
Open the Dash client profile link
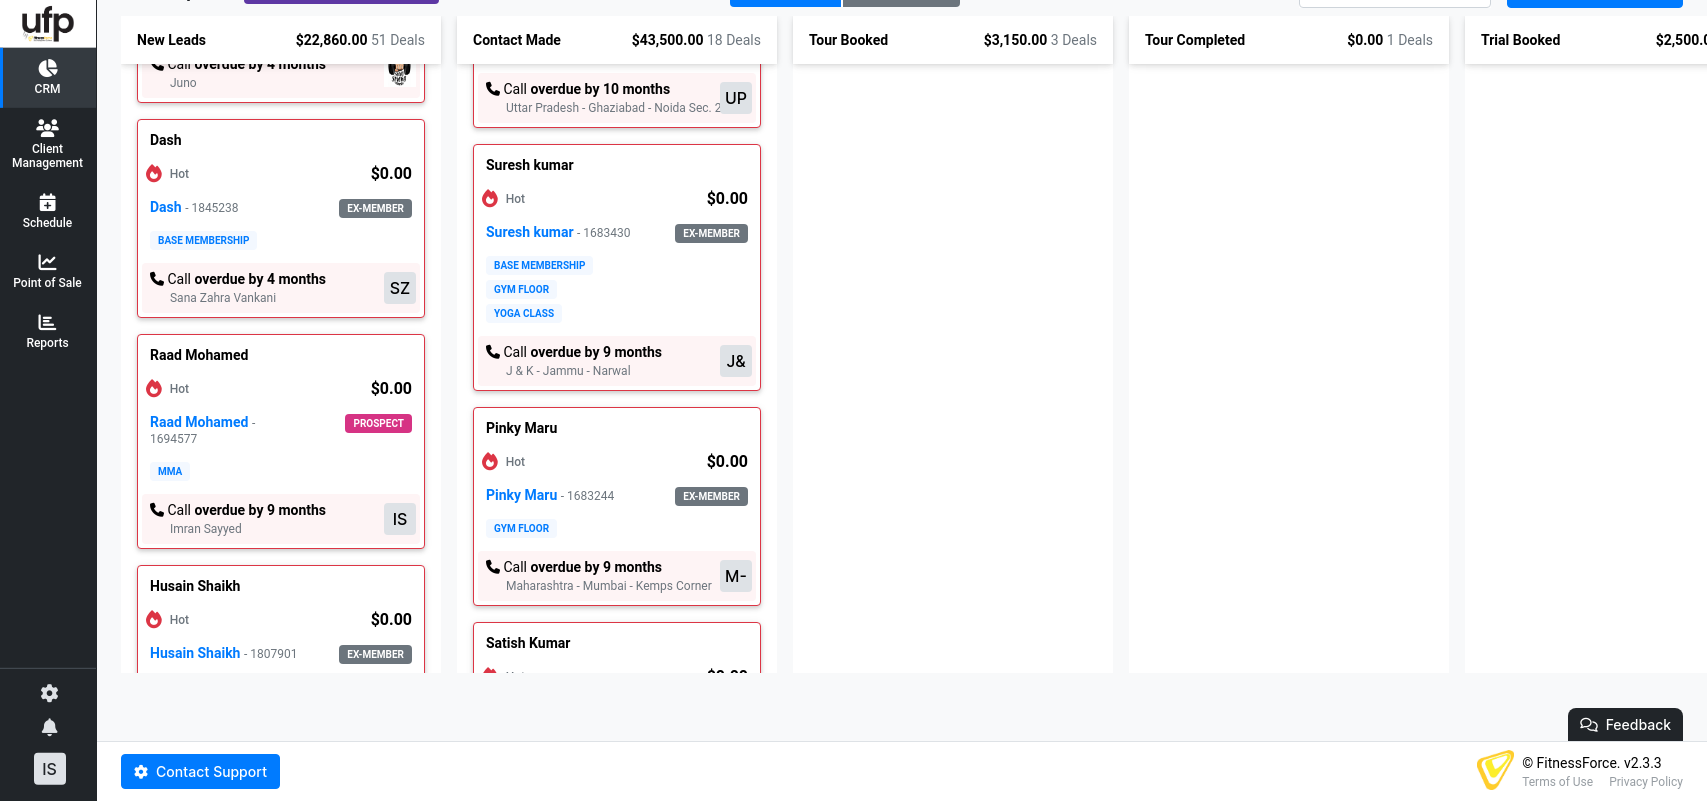pos(166,207)
